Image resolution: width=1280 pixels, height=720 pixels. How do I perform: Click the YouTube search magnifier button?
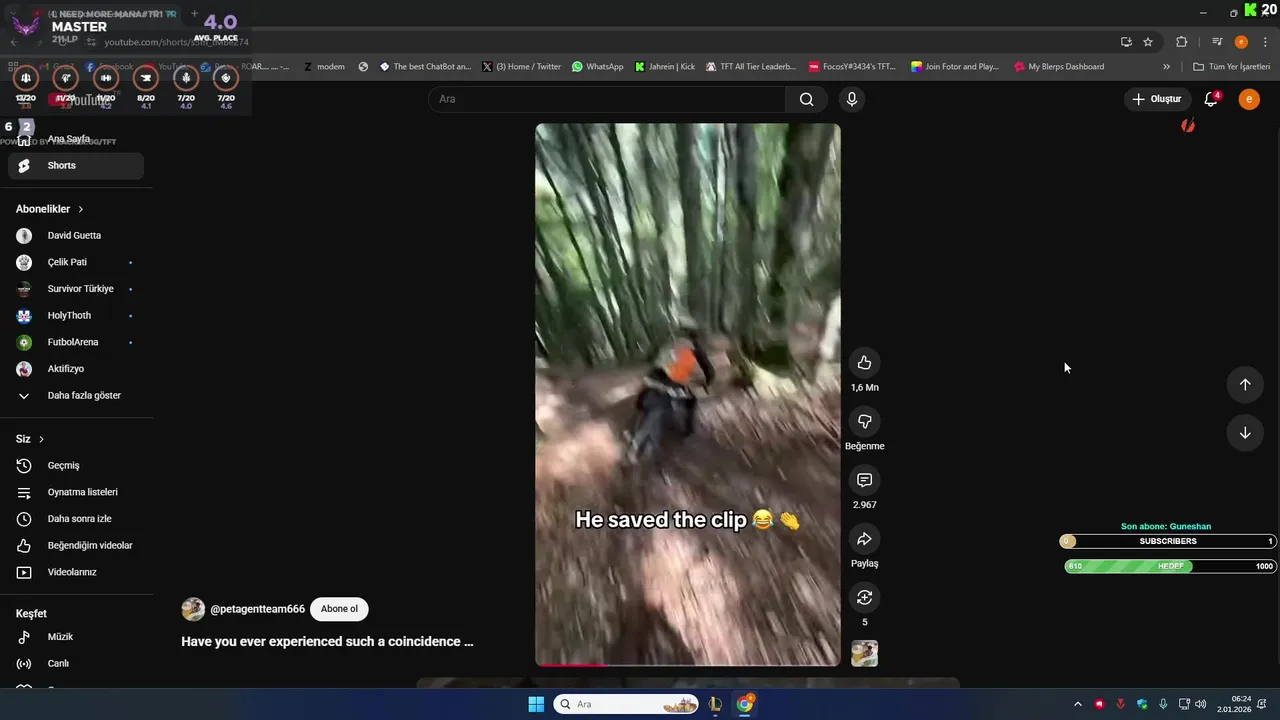pyautogui.click(x=806, y=99)
